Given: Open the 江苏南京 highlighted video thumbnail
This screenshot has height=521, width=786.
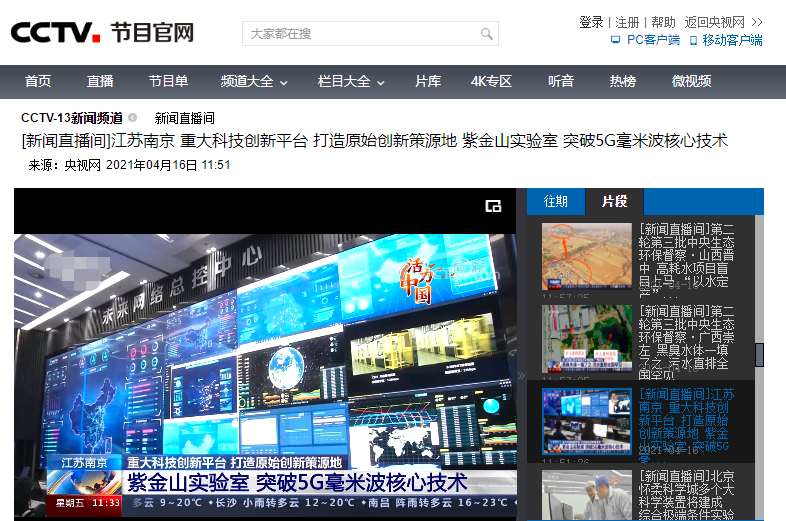Looking at the screenshot, I should click(x=586, y=421).
